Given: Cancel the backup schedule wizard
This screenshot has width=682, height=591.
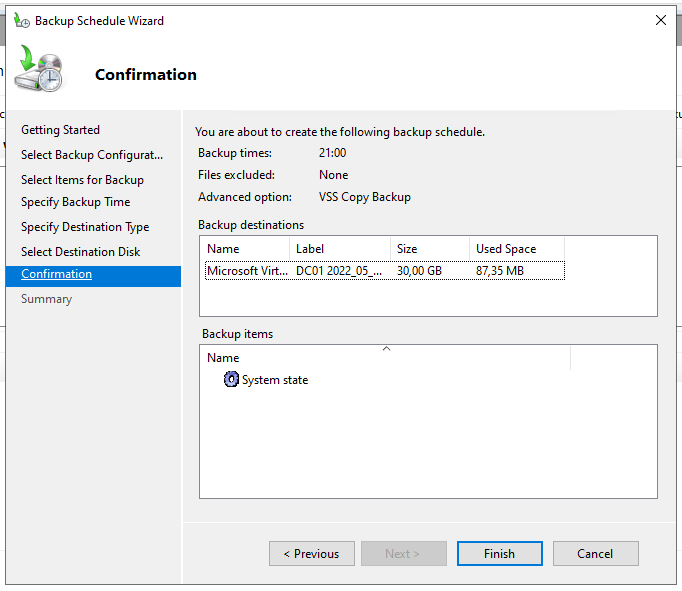Looking at the screenshot, I should (595, 554).
